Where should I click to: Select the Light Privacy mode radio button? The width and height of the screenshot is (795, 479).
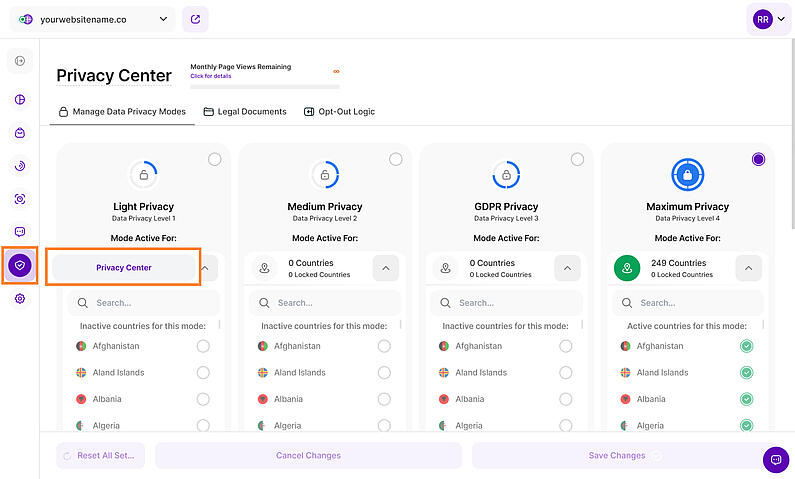[x=214, y=159]
